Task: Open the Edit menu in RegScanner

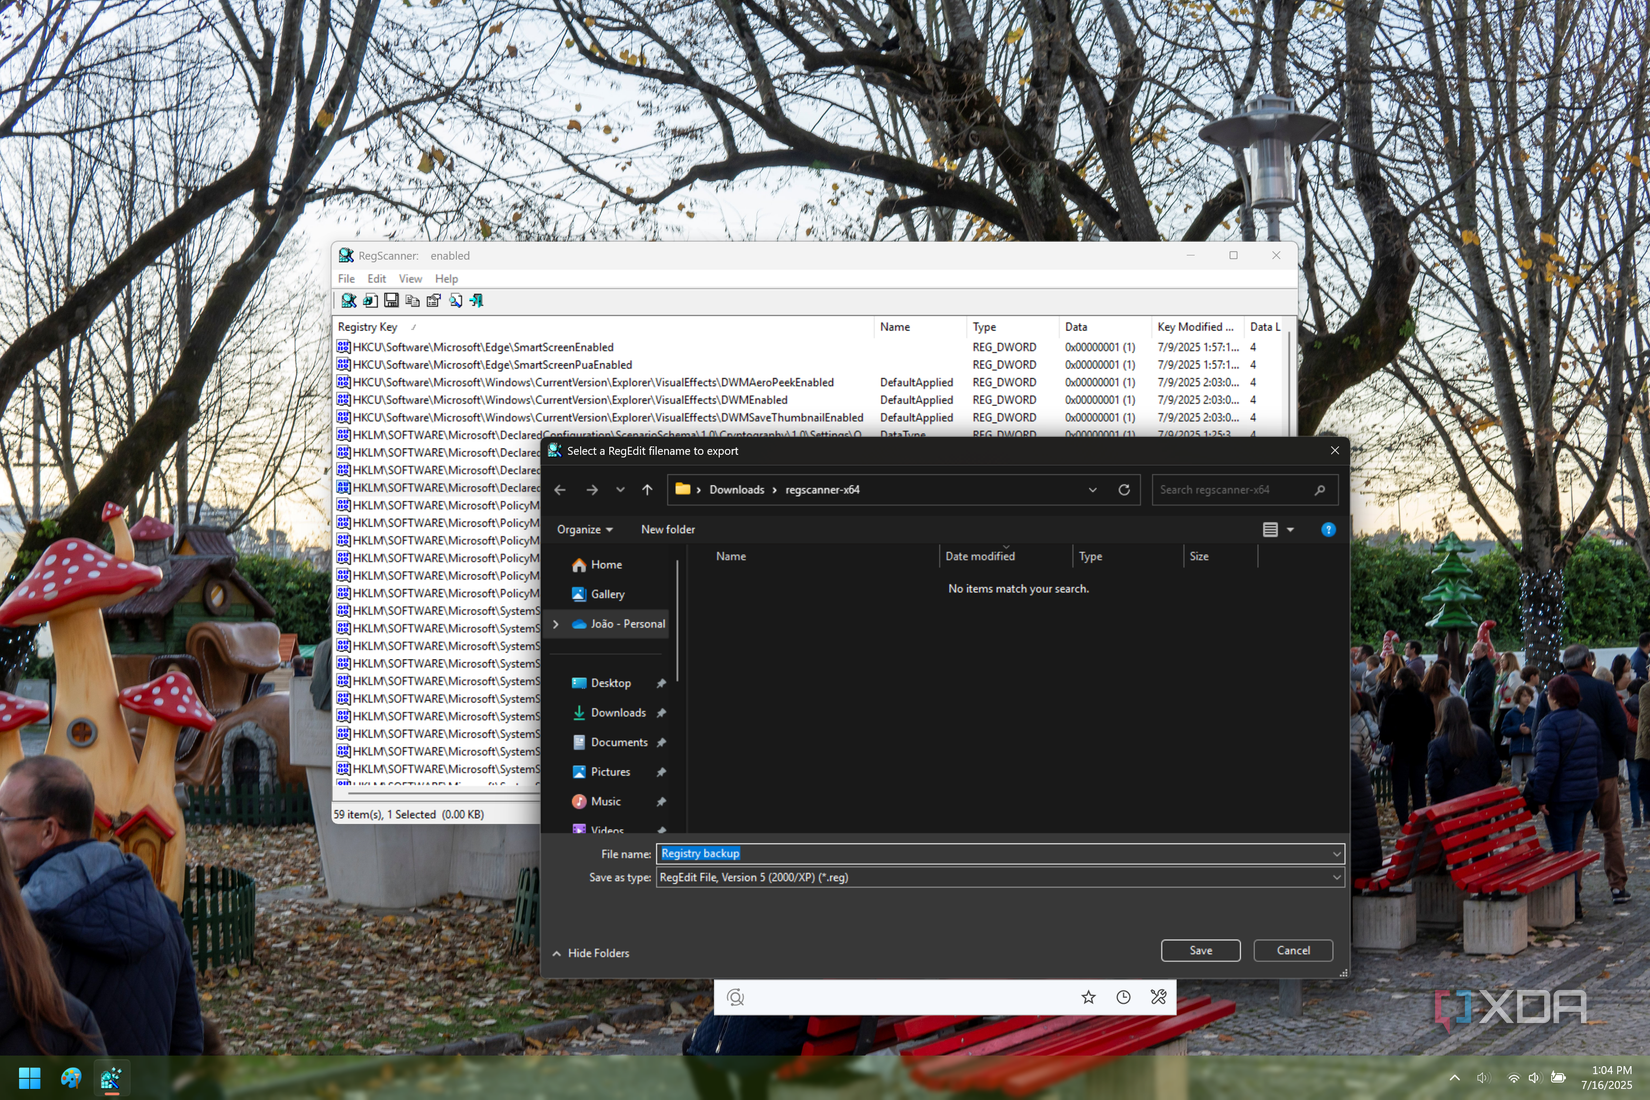Action: pos(376,278)
